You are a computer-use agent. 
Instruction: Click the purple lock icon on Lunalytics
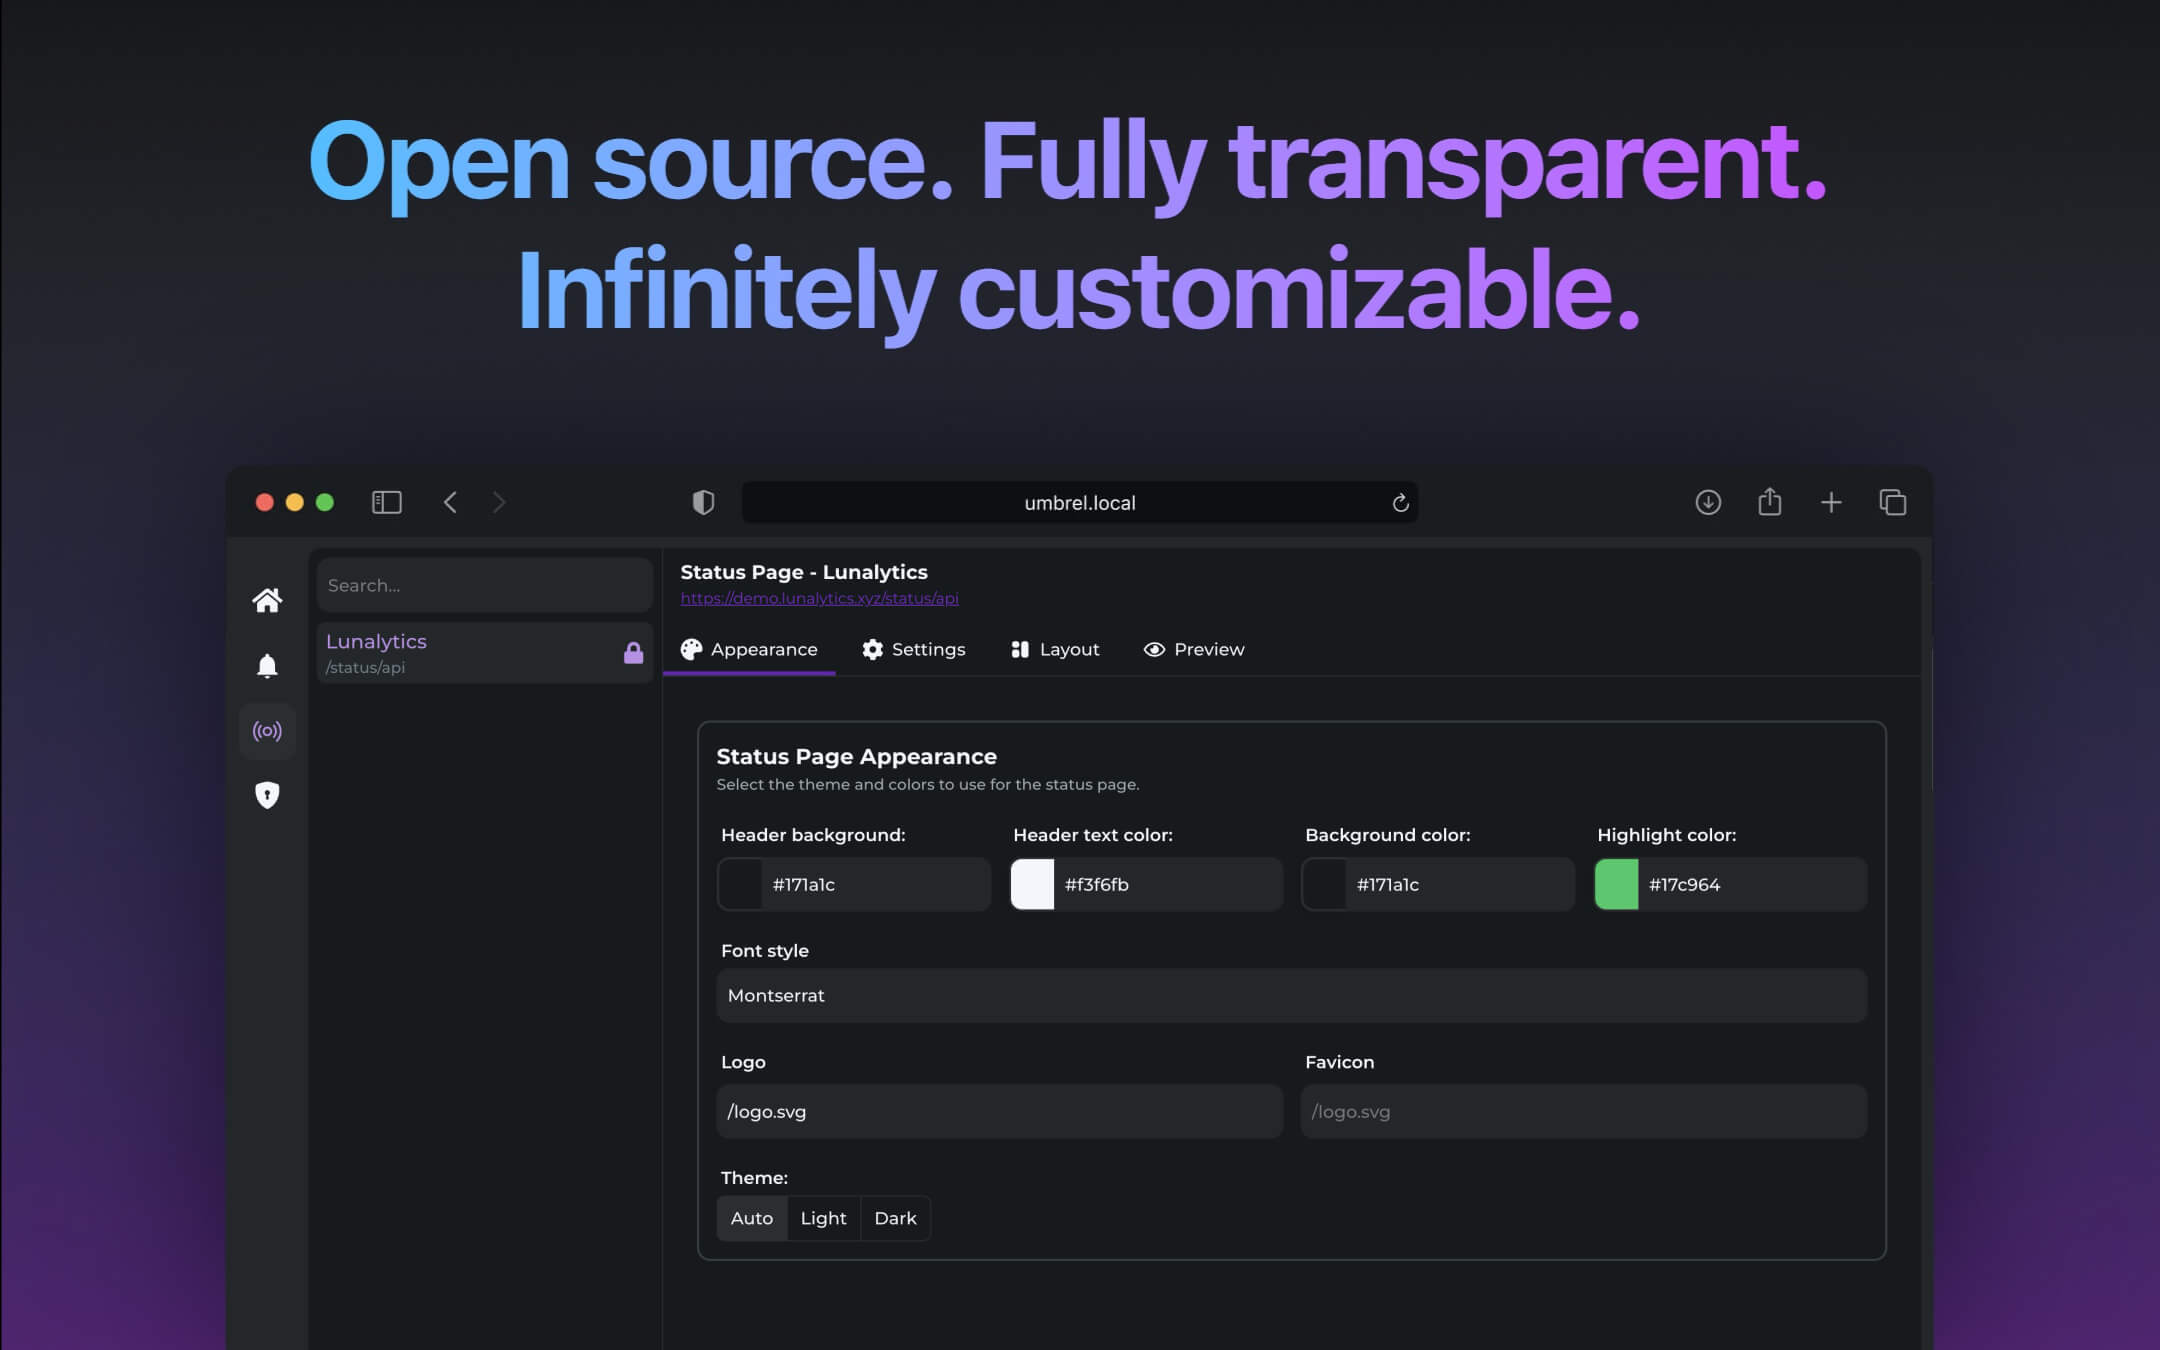coord(633,653)
